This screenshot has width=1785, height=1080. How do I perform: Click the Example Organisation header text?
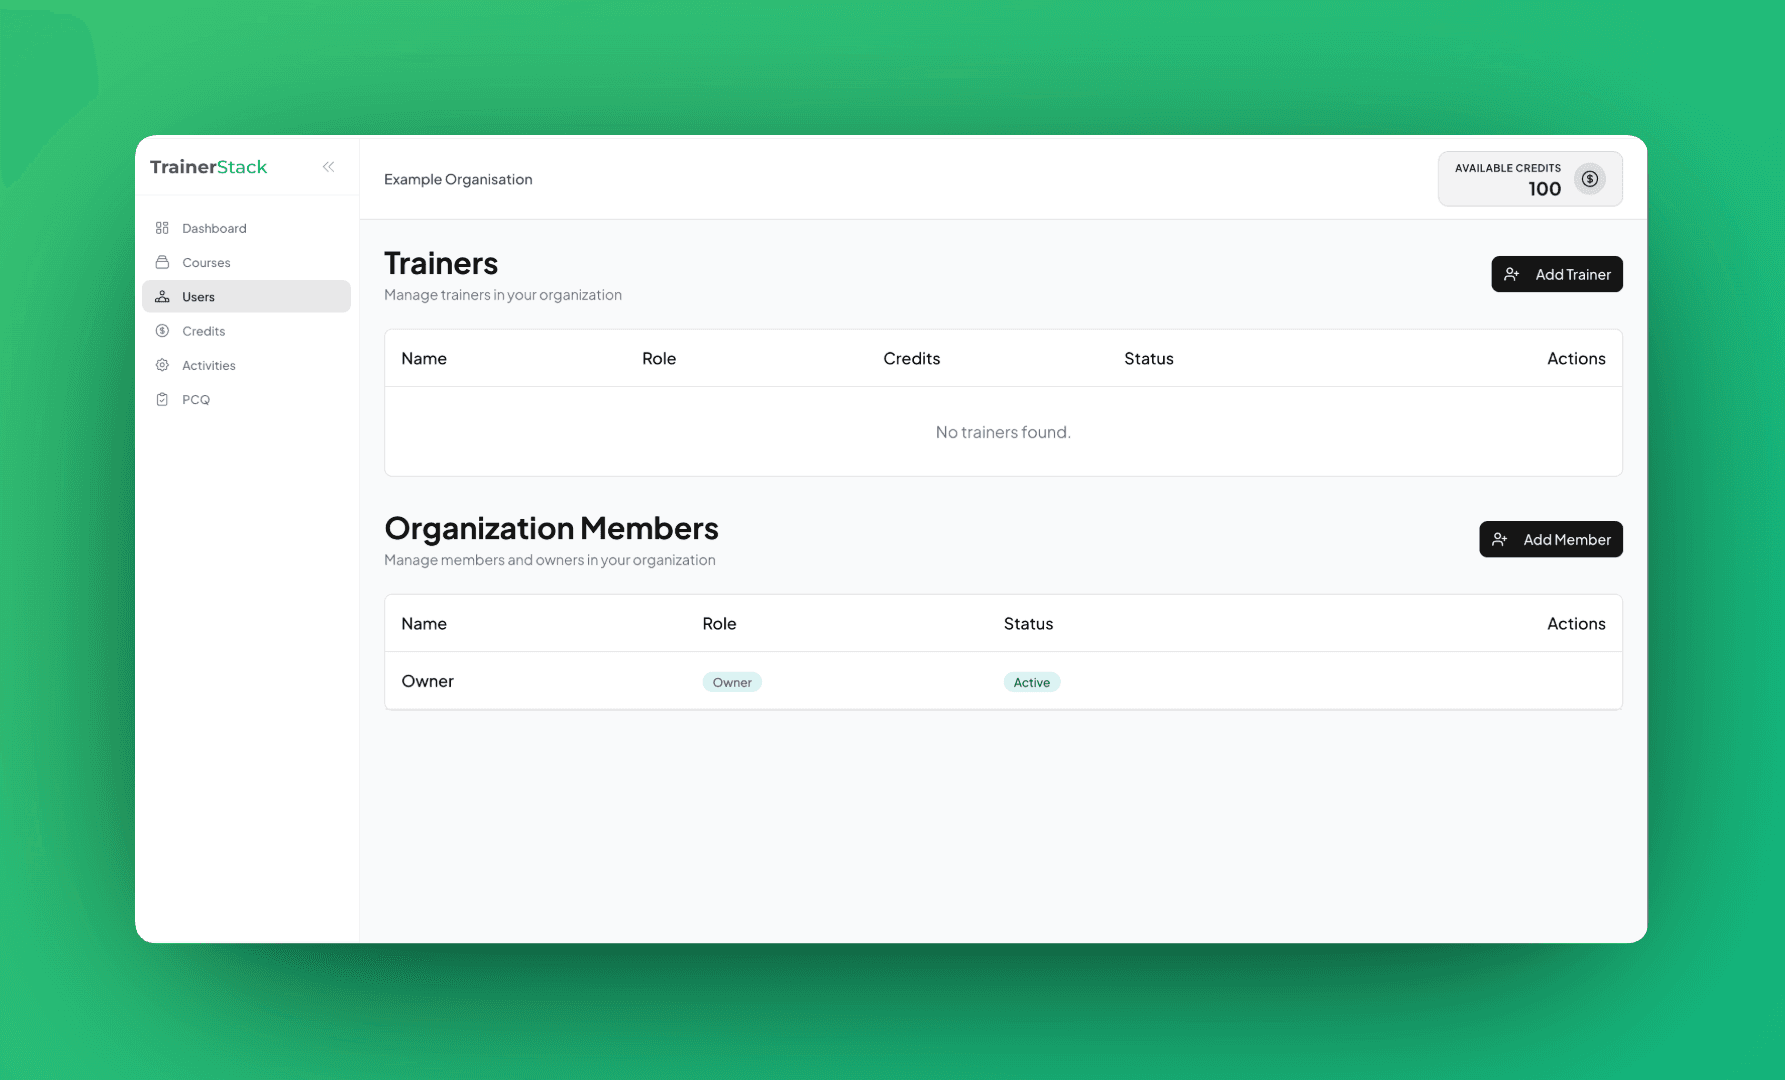[x=458, y=179]
